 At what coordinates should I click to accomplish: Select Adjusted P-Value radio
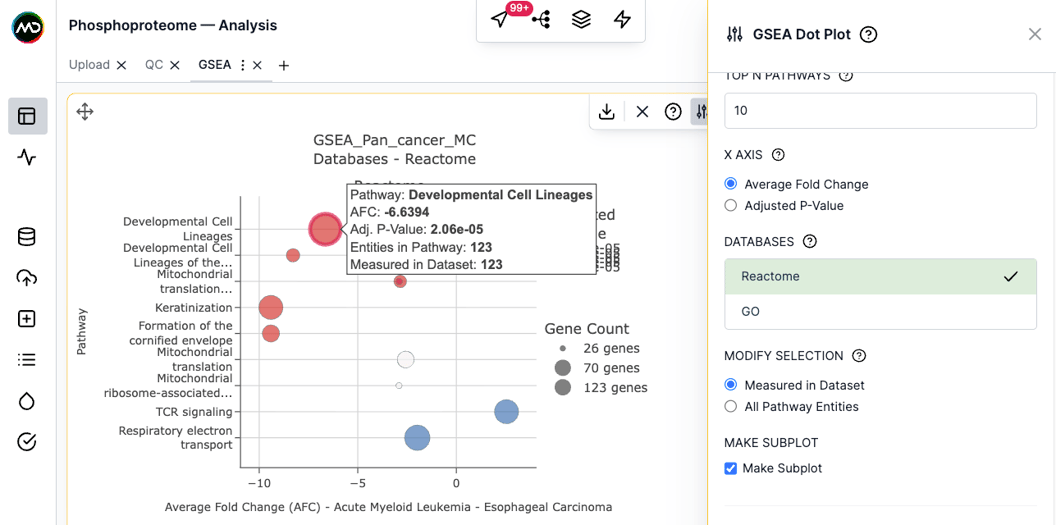[731, 205]
